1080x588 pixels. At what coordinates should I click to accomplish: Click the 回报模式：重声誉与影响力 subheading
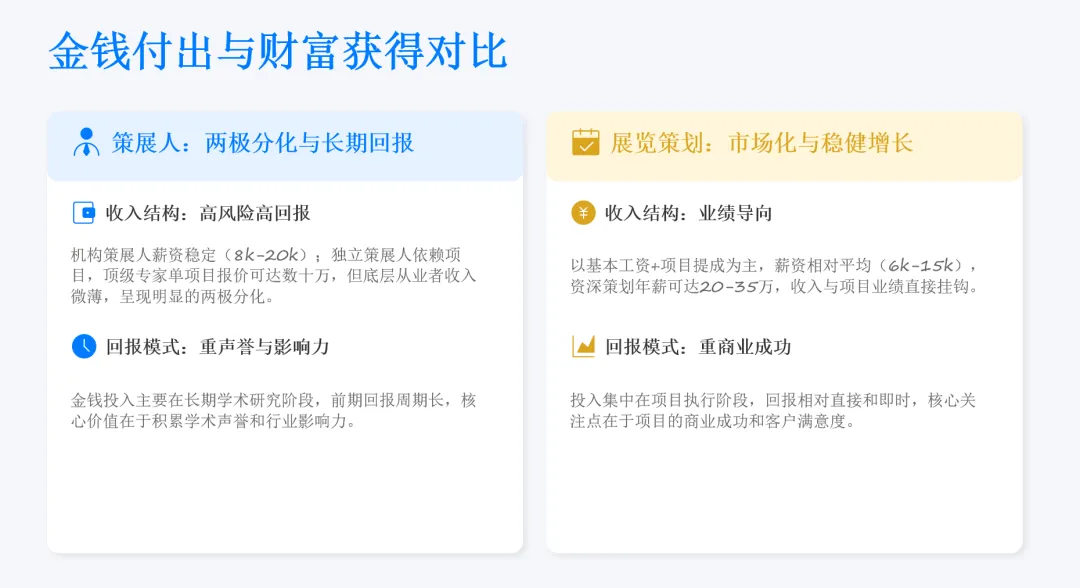pos(218,346)
